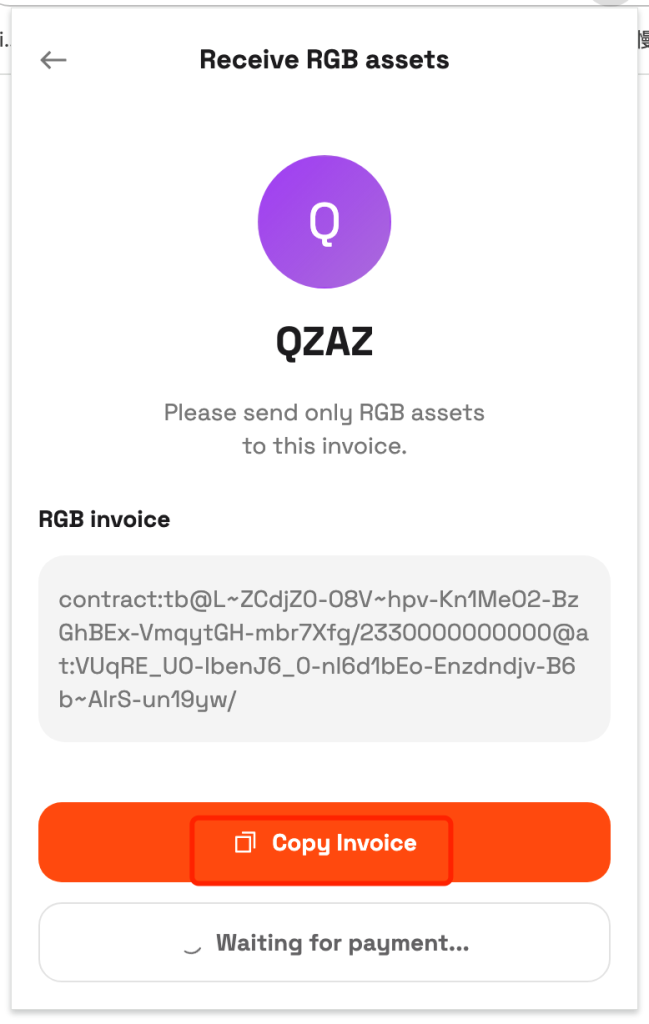Screen dimensions: 649x1024
Task: Click the white letter Q inside the avatar
Action: pyautogui.click(x=324, y=223)
